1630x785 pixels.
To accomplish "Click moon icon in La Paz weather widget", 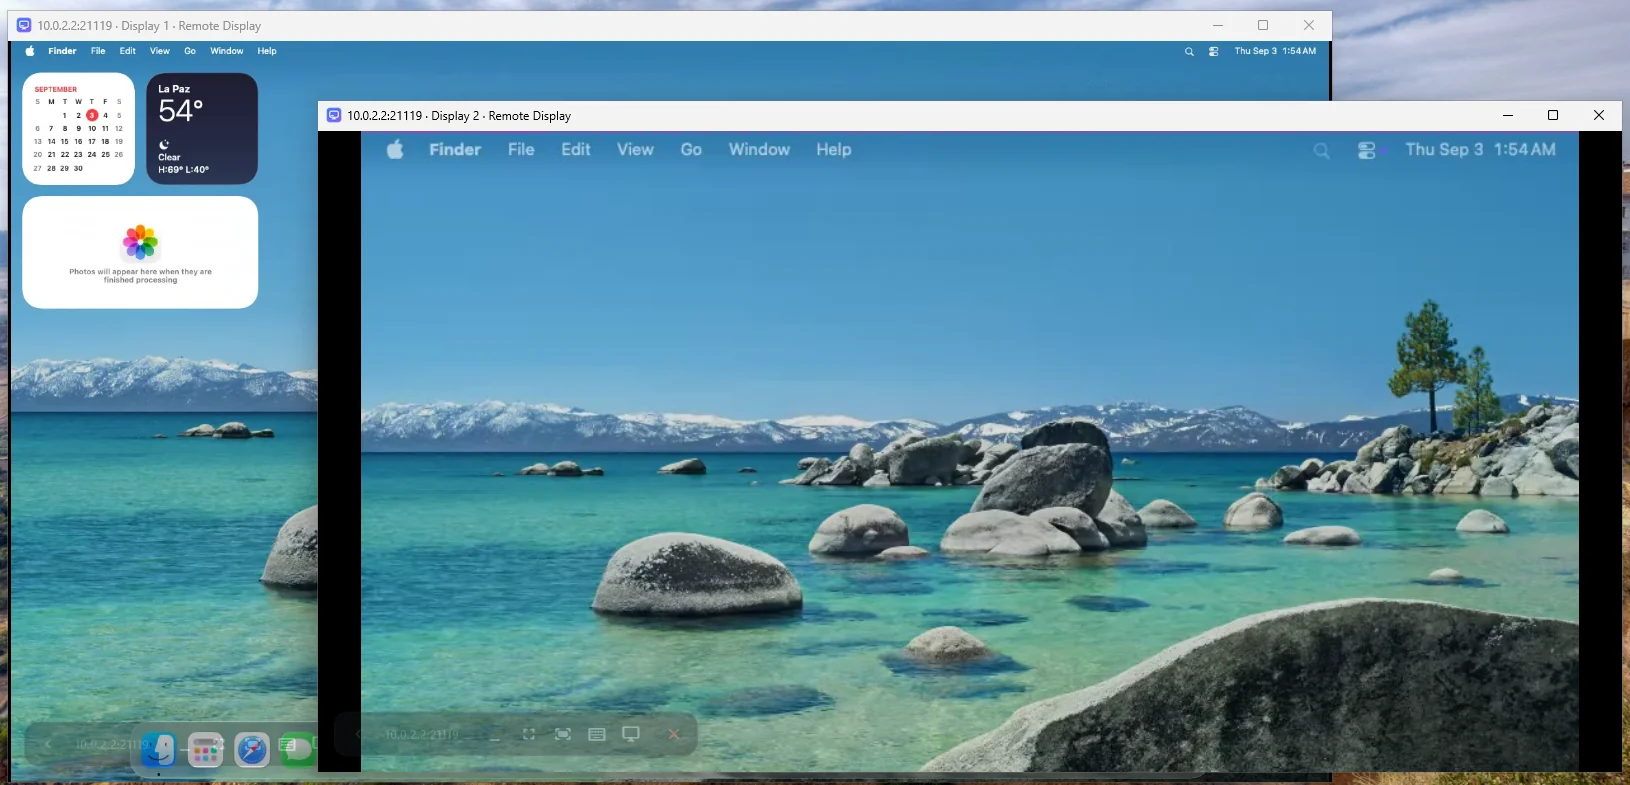I will click(164, 145).
